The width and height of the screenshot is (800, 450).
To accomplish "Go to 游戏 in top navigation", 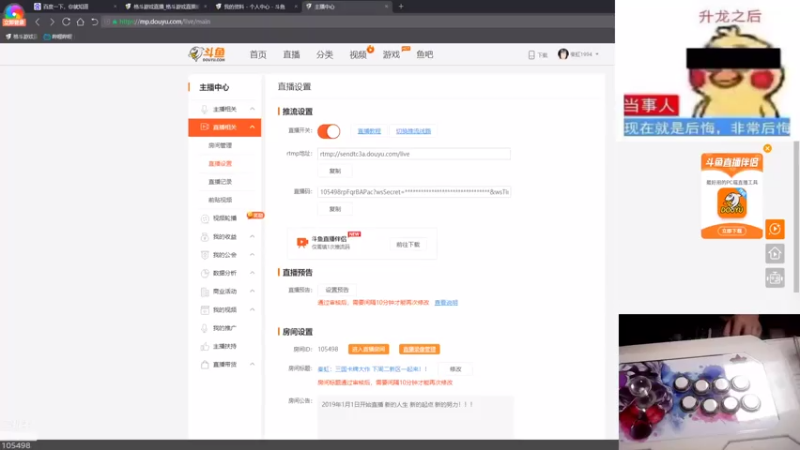I will point(391,55).
